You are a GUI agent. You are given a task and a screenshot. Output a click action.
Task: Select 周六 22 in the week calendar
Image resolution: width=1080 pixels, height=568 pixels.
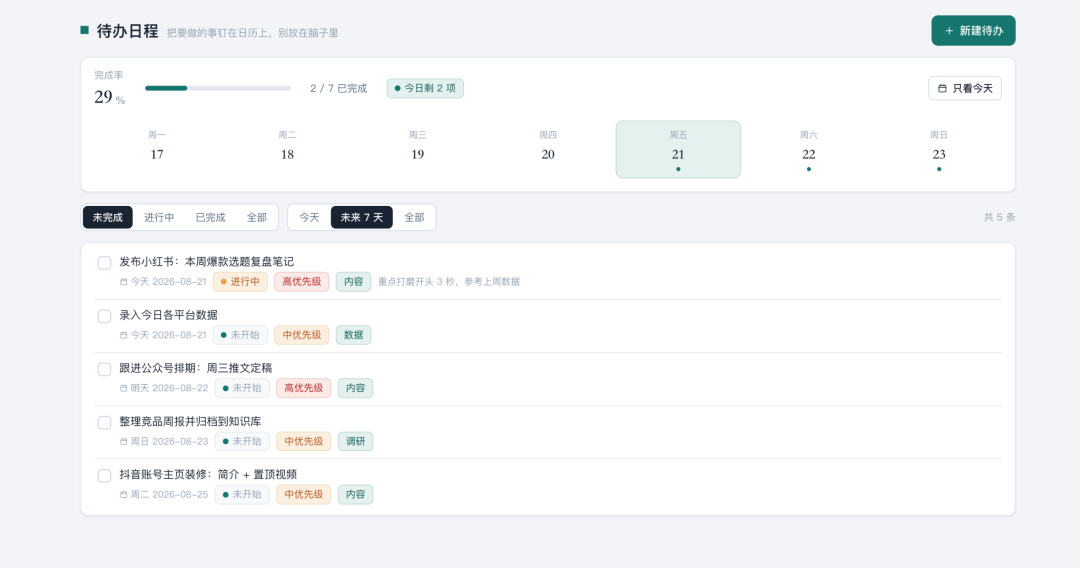coord(809,149)
